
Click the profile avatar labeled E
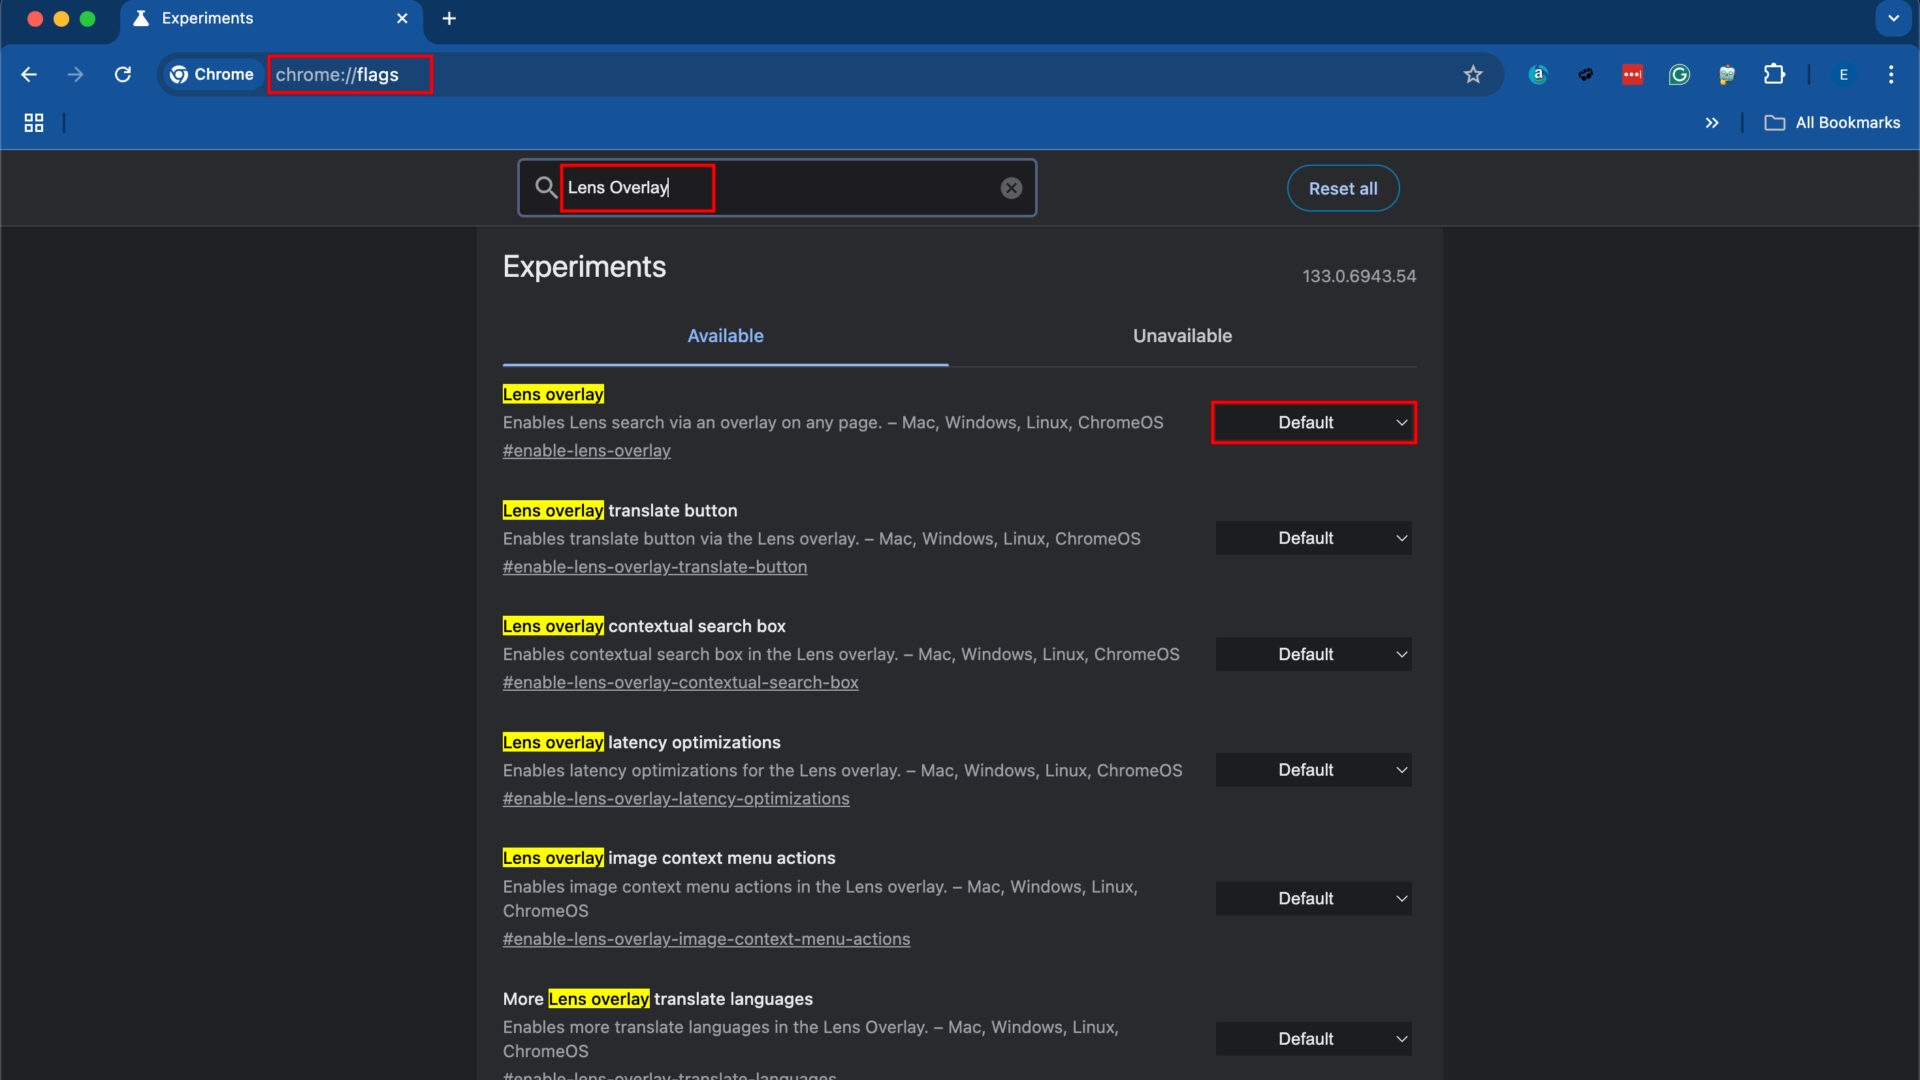pos(1843,74)
